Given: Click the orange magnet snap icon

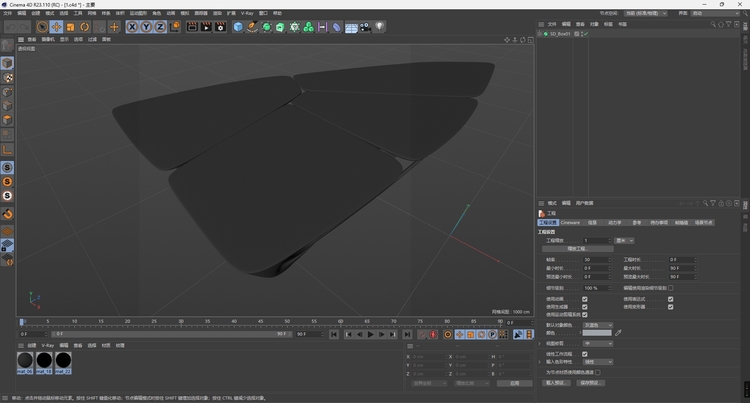Looking at the screenshot, I should click(x=7, y=214).
